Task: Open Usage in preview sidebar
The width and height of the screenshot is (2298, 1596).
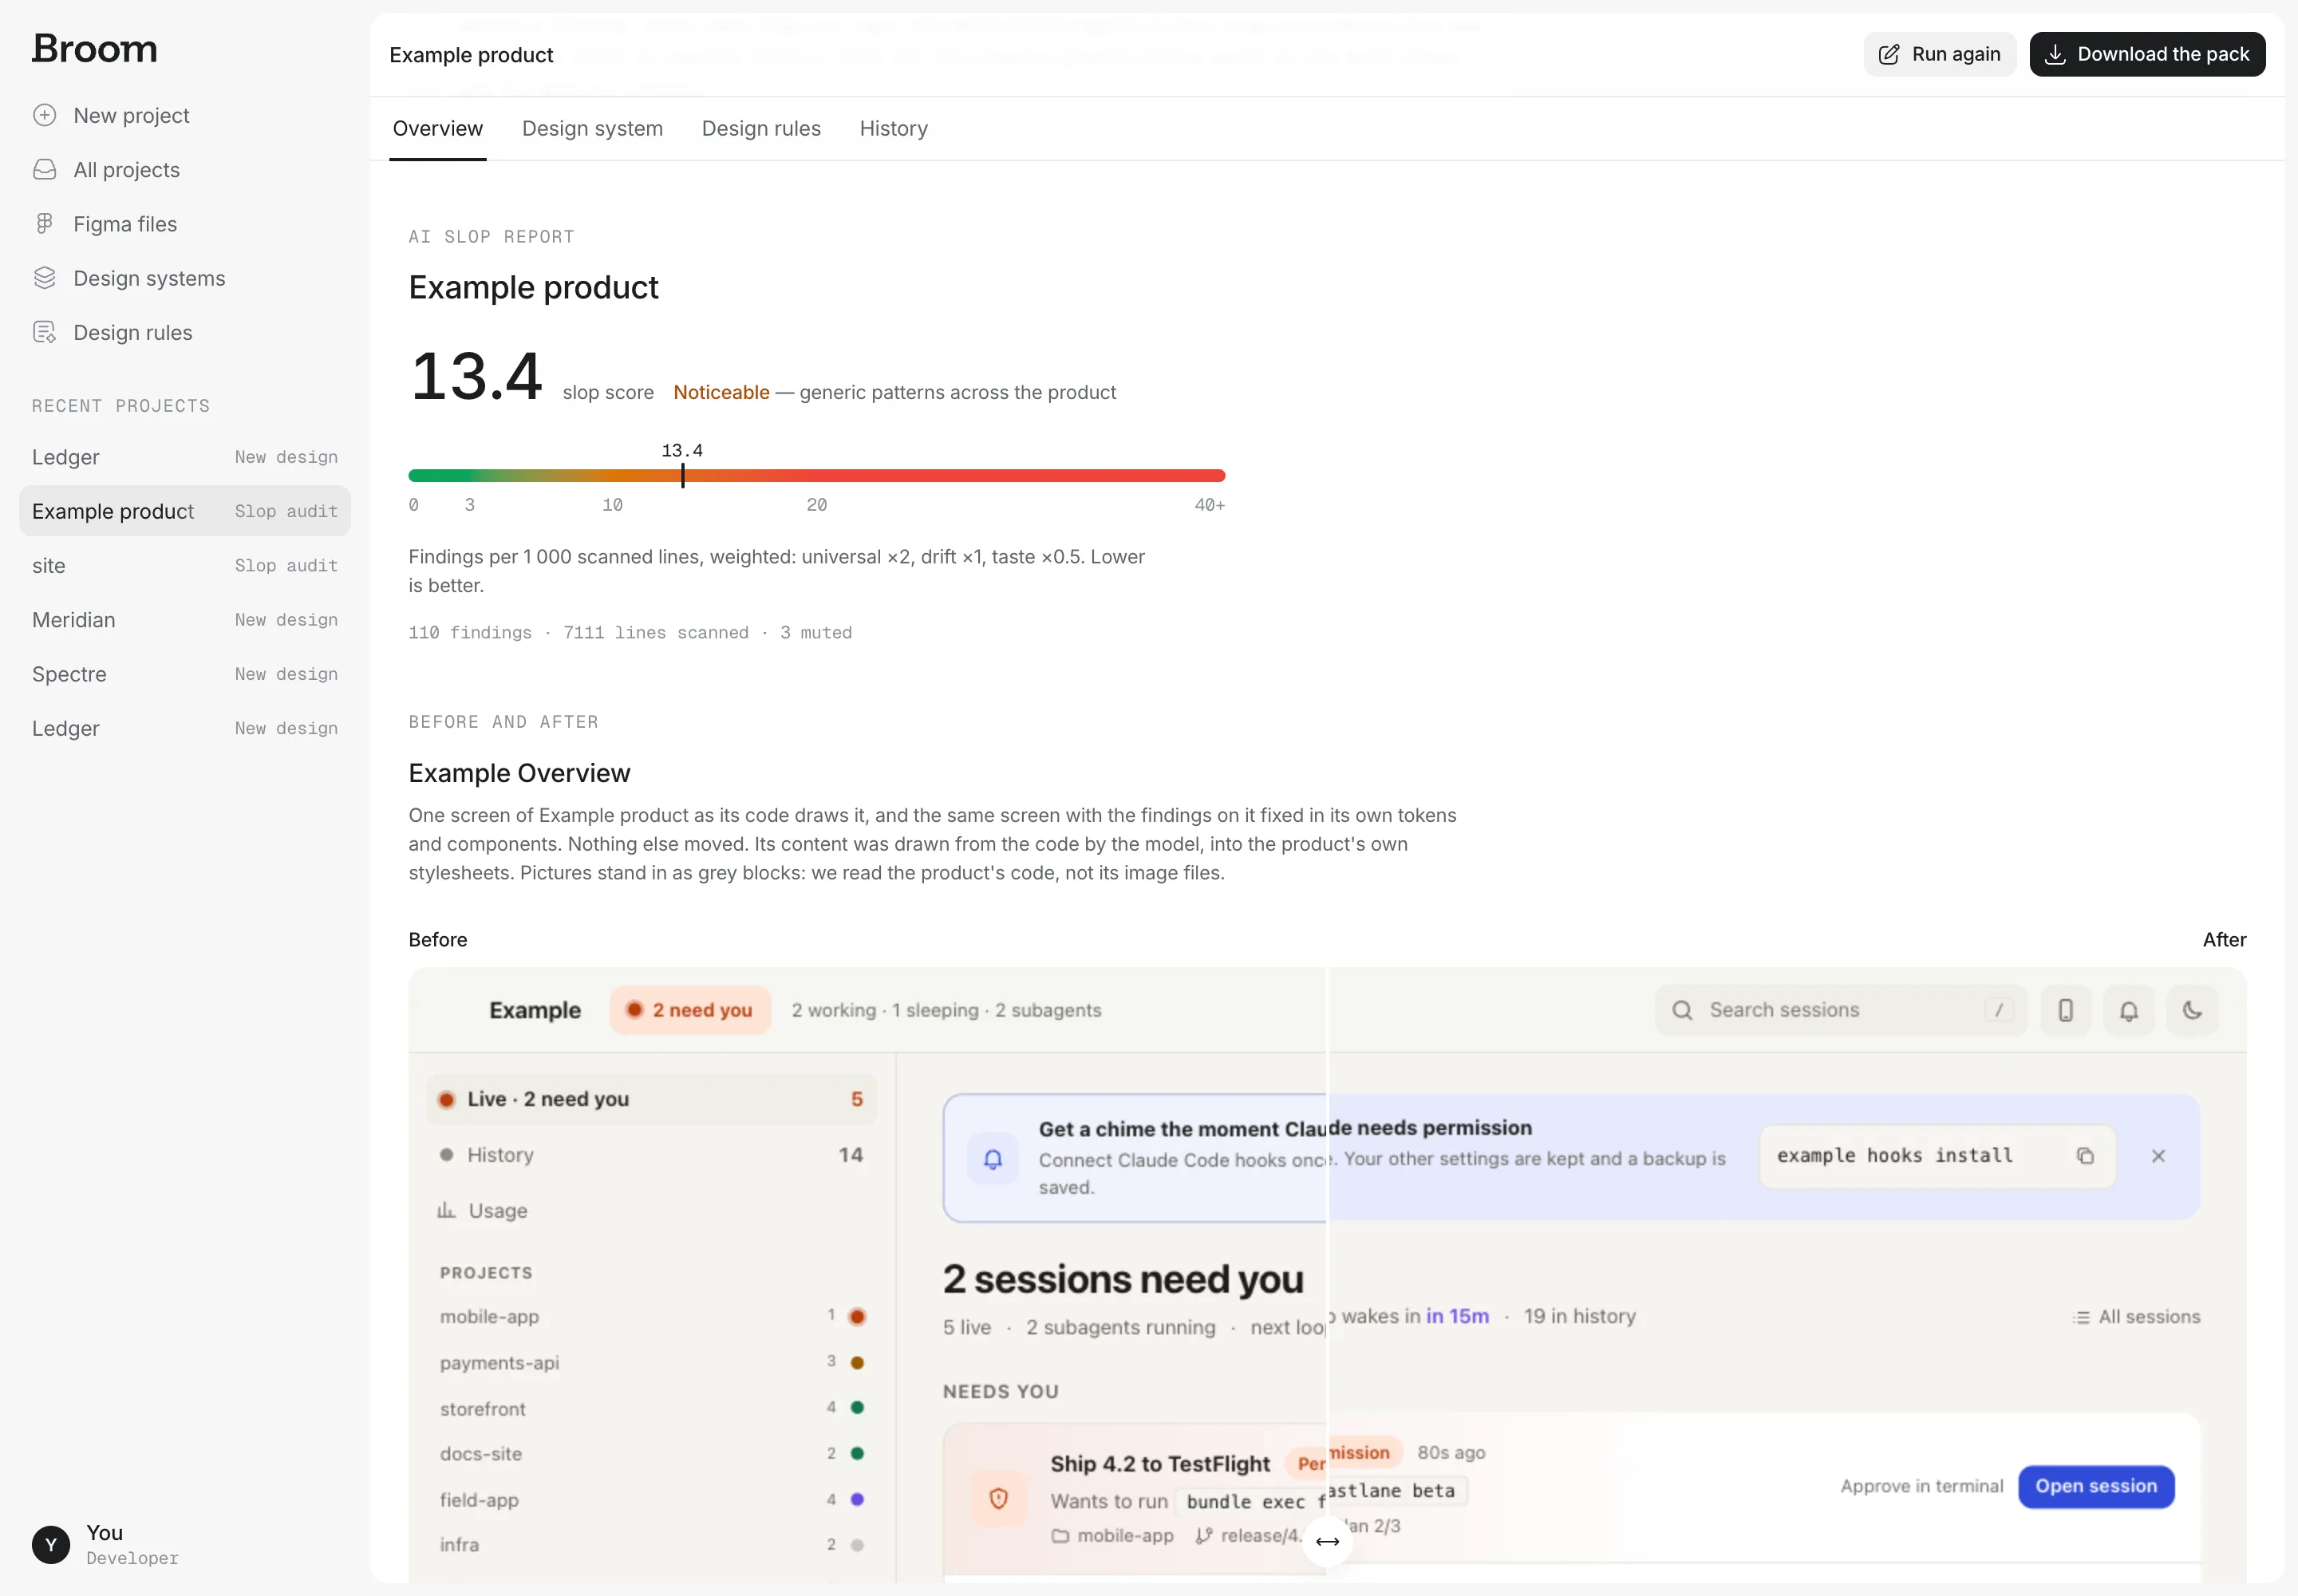Action: point(651,1210)
